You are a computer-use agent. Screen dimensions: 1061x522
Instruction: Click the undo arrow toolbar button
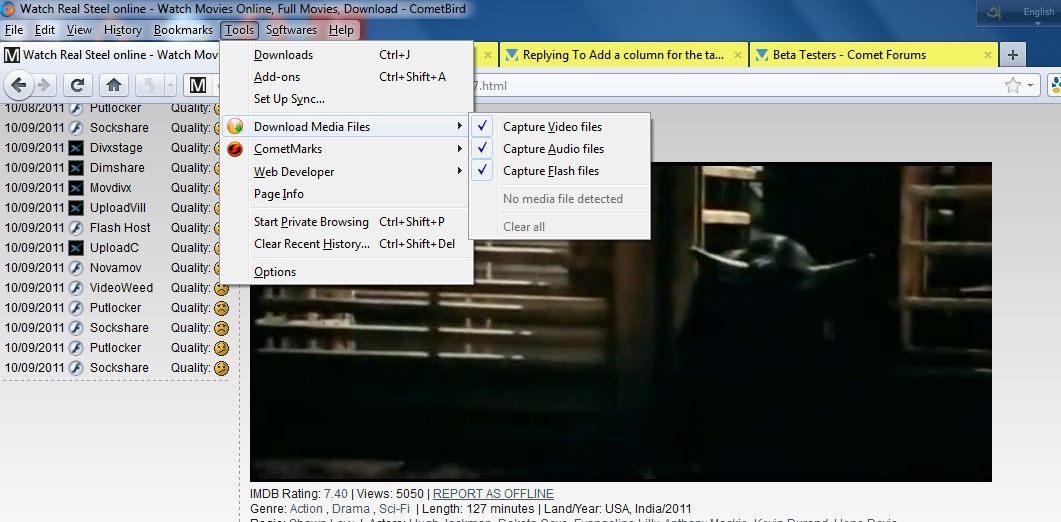click(149, 85)
